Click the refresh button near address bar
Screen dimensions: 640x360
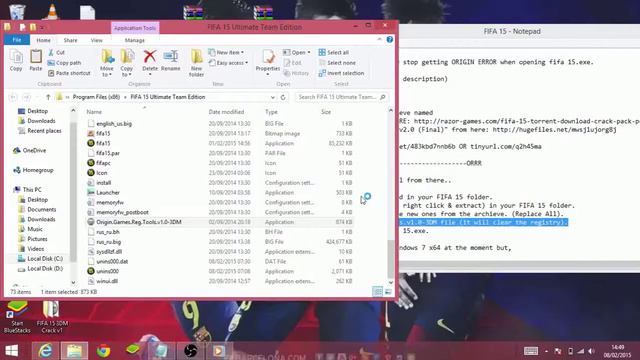pos(283,97)
